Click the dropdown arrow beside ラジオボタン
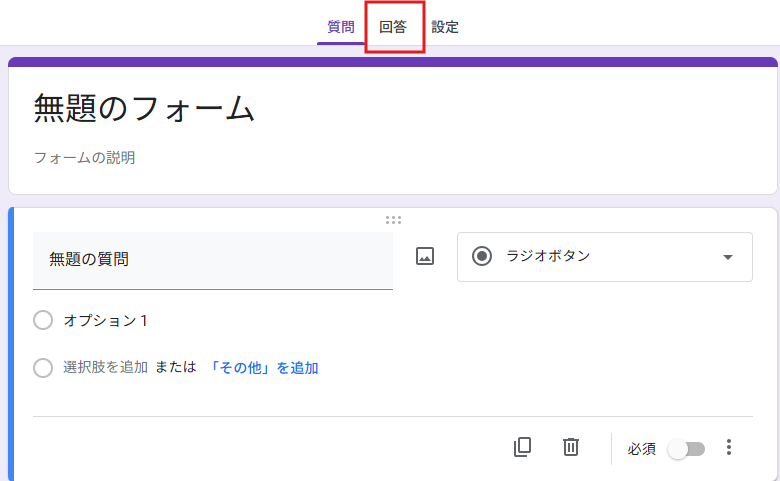Screen dimensions: 780x481 tap(728, 257)
